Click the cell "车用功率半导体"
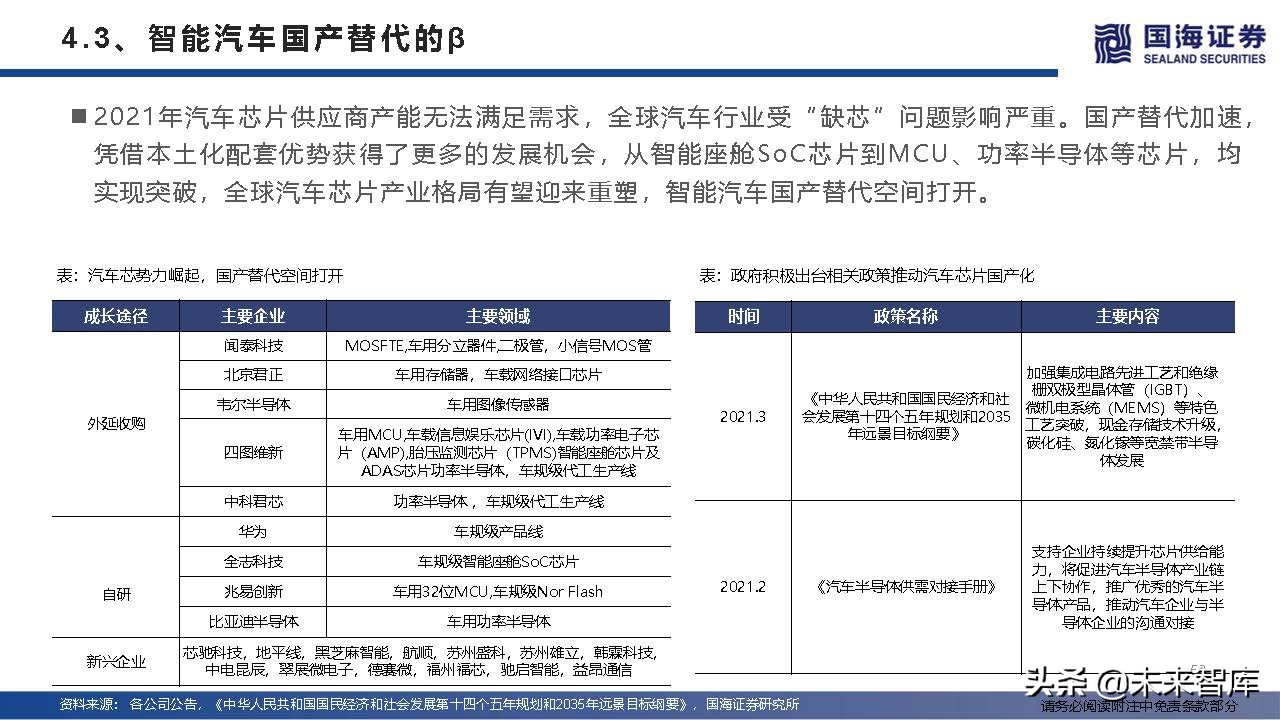Viewport: 1280px width, 720px height. tap(498, 621)
